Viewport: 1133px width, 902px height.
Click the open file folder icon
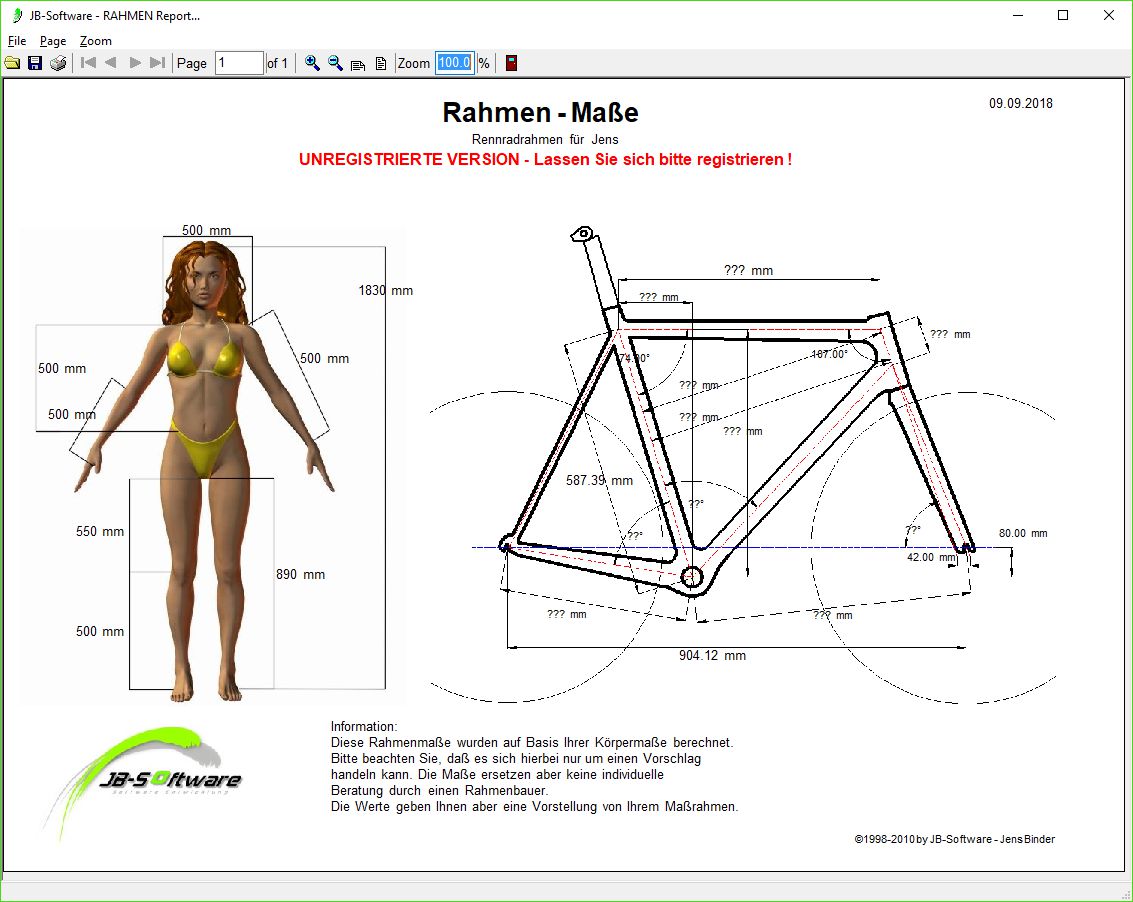(12, 63)
